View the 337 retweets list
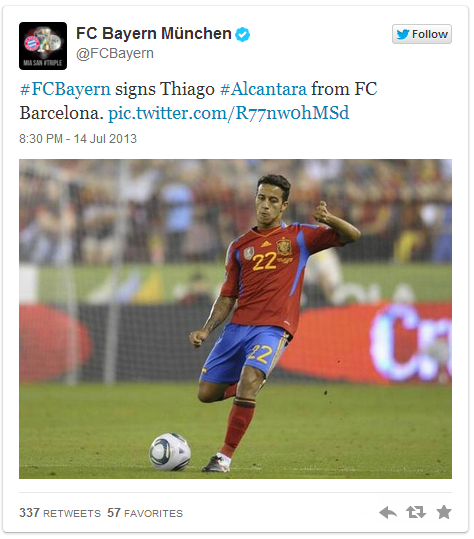 click(60, 513)
